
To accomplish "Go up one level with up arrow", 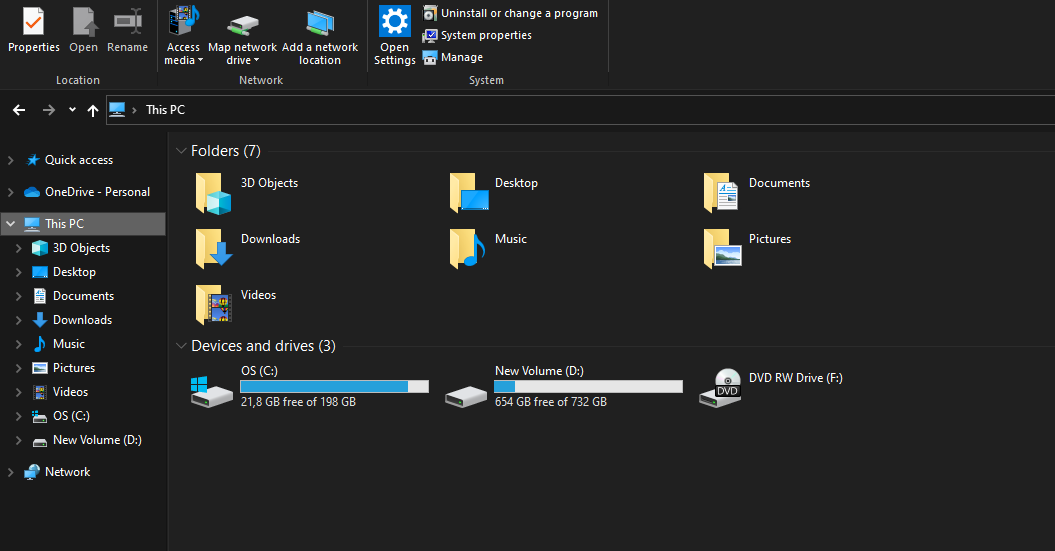I will [x=93, y=110].
